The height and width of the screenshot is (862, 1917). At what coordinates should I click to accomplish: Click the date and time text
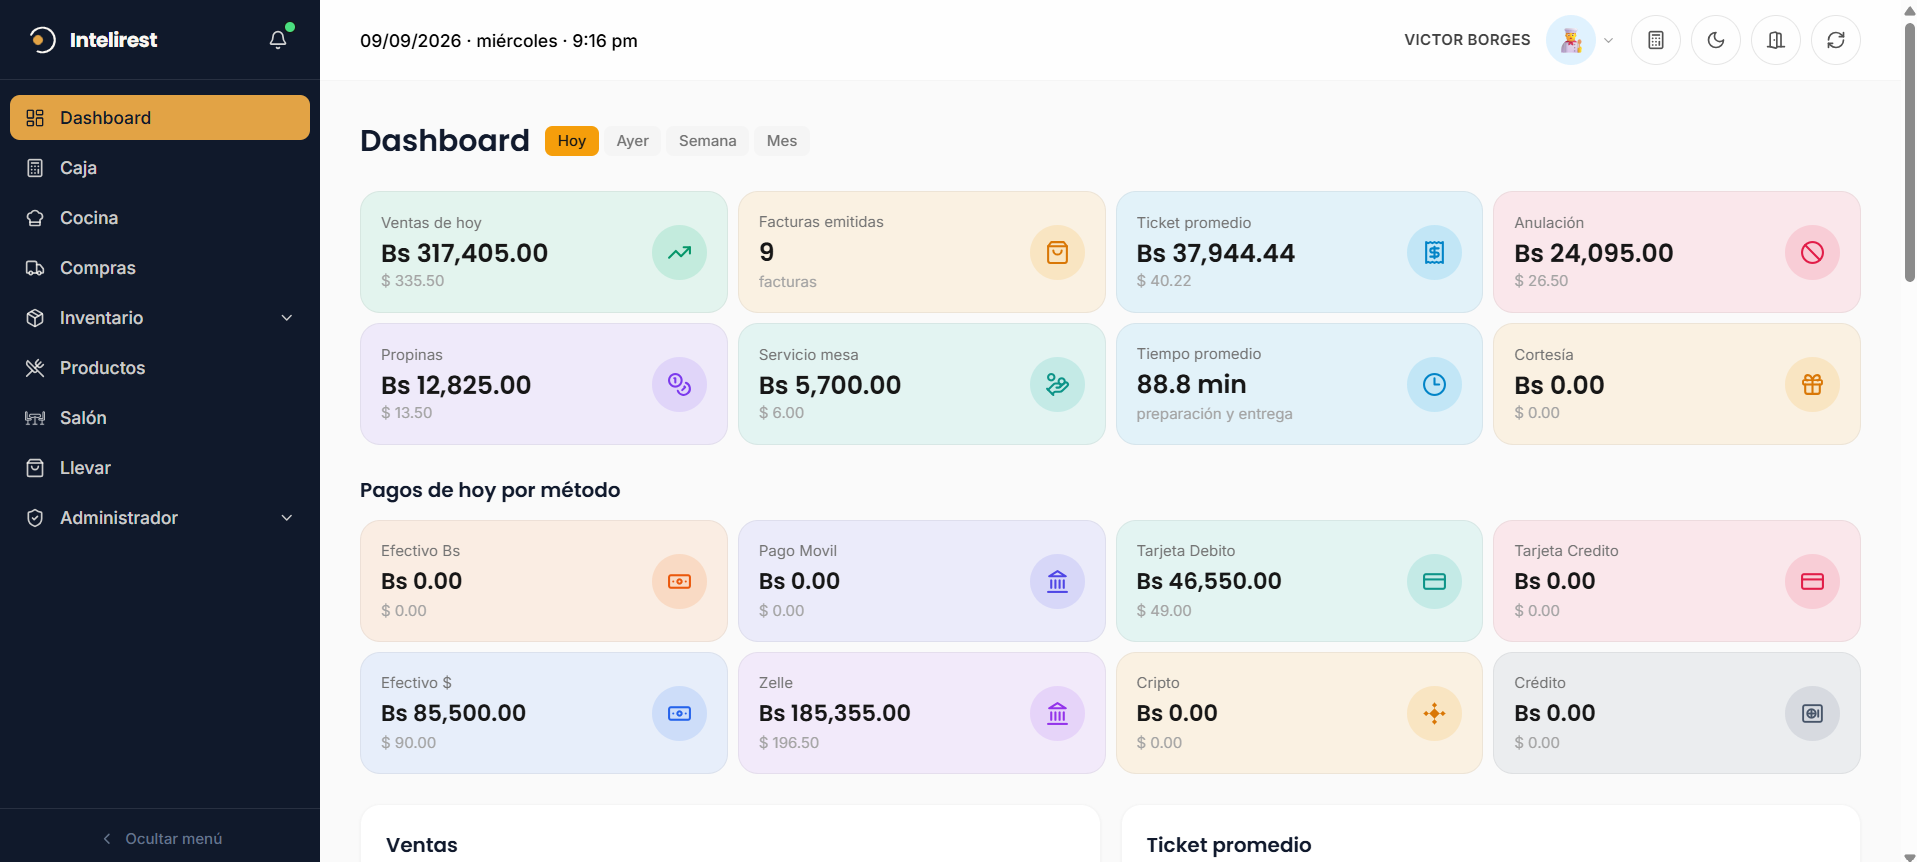coord(499,41)
